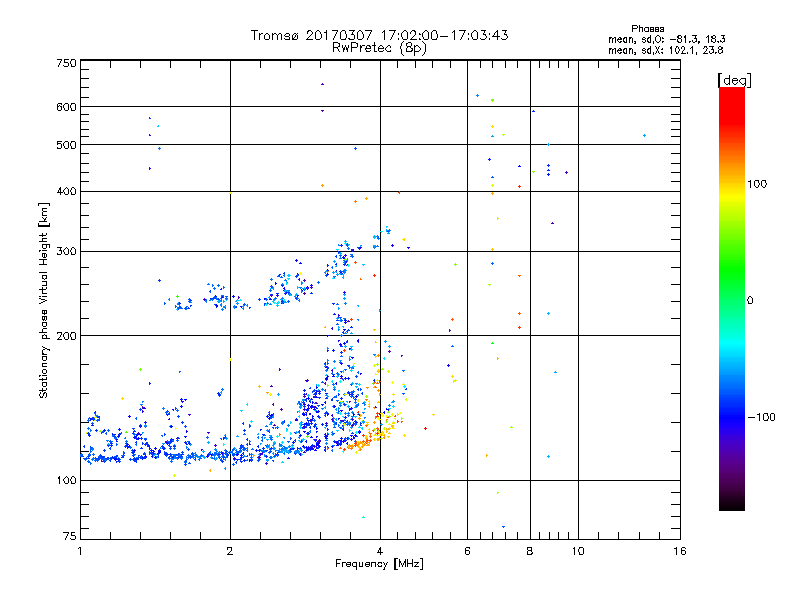This screenshot has height=600, width=800.
Task: Click the y-axis tick label '600'
Action: tap(67, 107)
